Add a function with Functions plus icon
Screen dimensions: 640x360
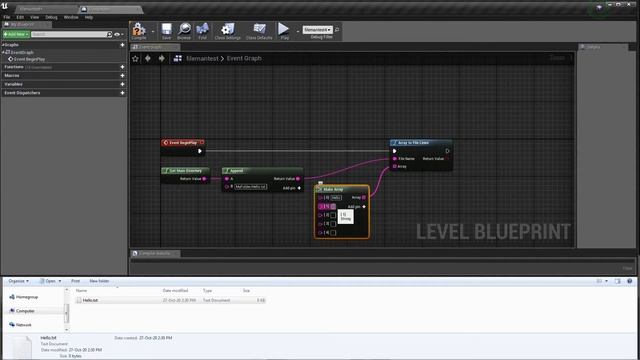(122, 67)
